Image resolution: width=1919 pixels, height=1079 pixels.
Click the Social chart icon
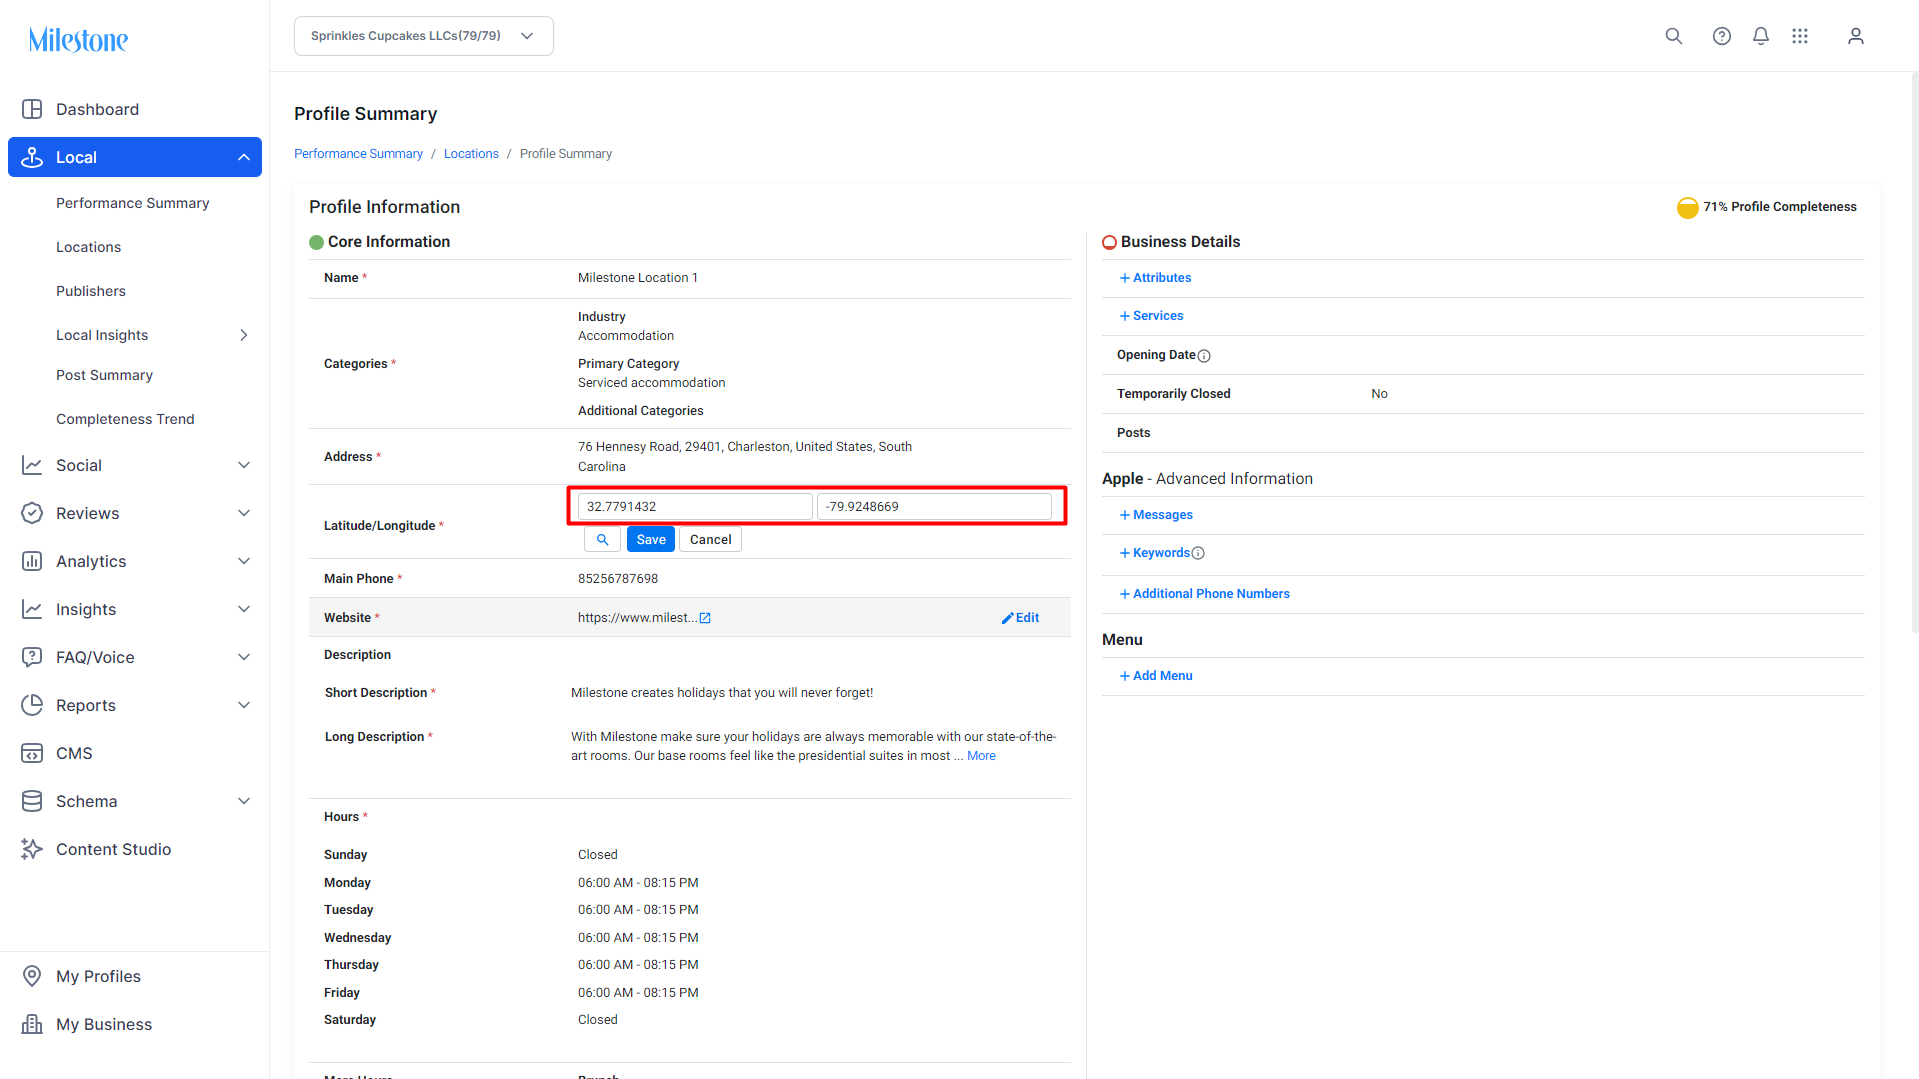pyautogui.click(x=32, y=465)
